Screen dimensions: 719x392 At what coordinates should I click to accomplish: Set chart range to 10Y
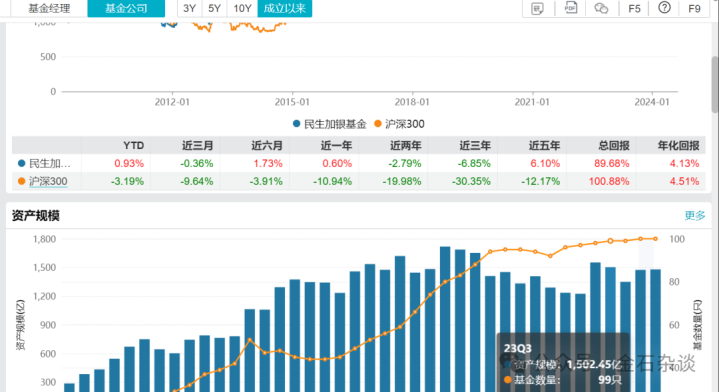(x=242, y=8)
